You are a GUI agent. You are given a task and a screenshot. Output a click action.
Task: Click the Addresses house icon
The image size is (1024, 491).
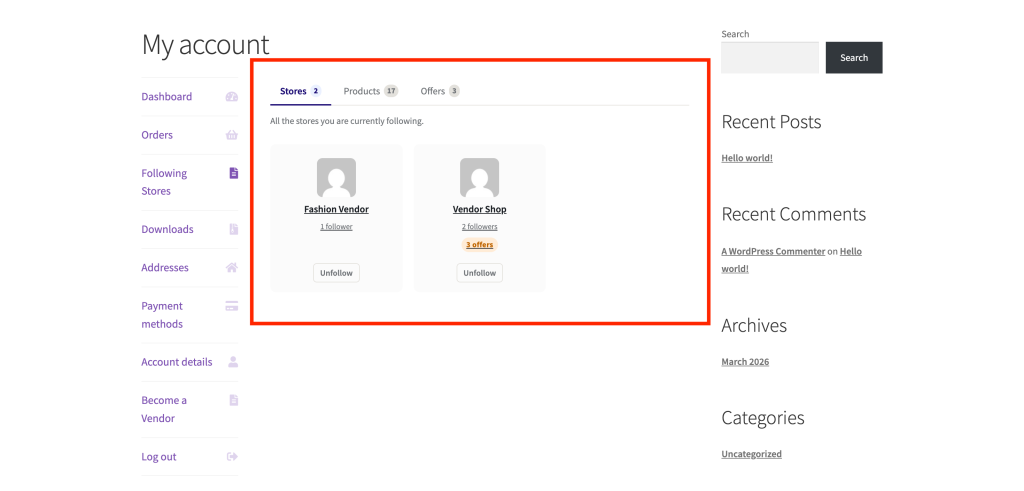click(232, 267)
